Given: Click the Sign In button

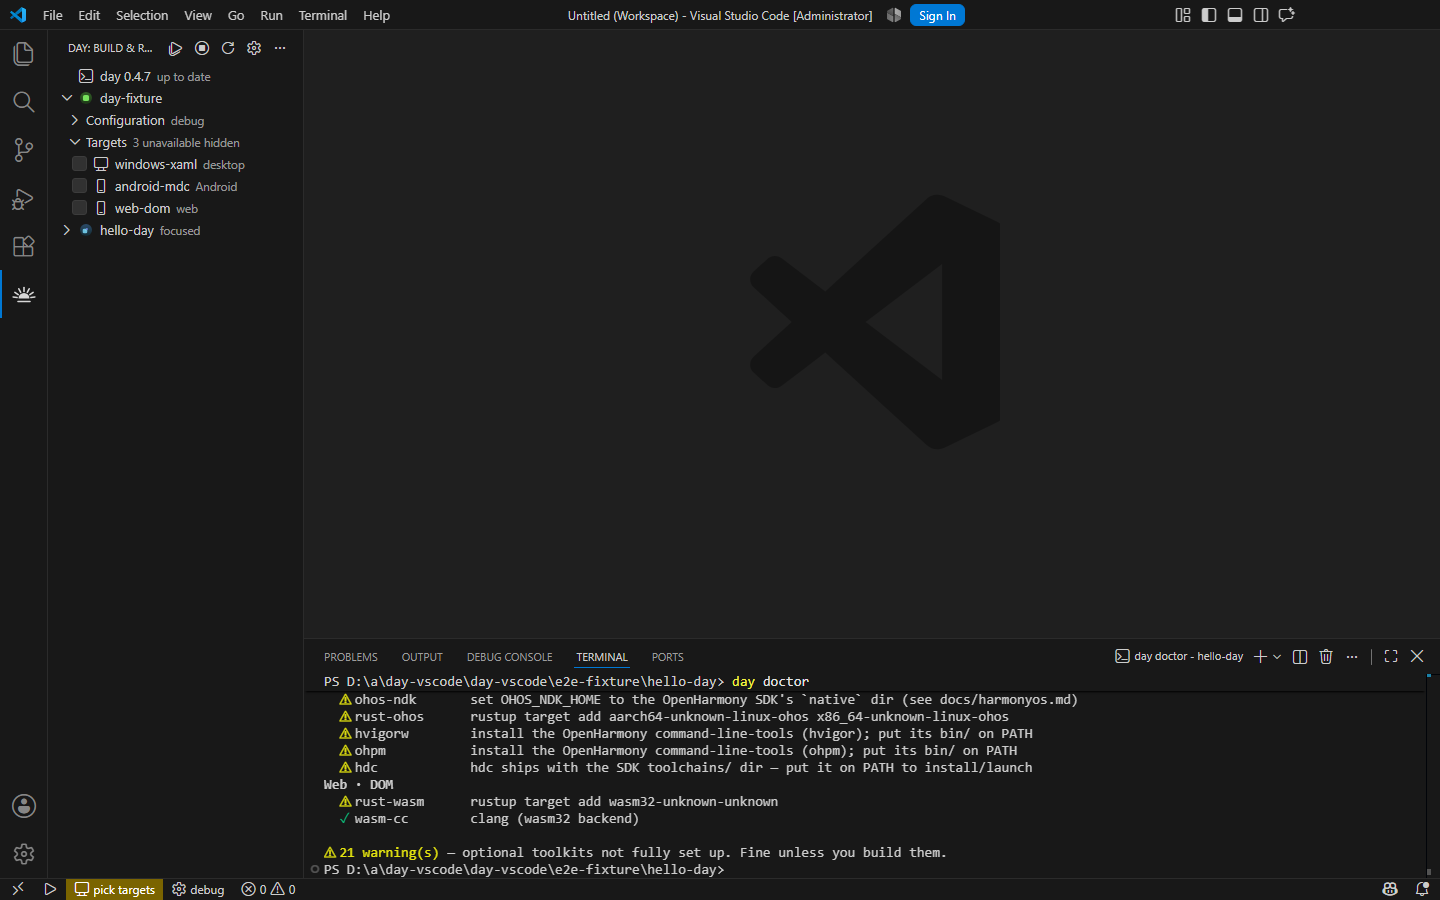Looking at the screenshot, I should pyautogui.click(x=937, y=15).
